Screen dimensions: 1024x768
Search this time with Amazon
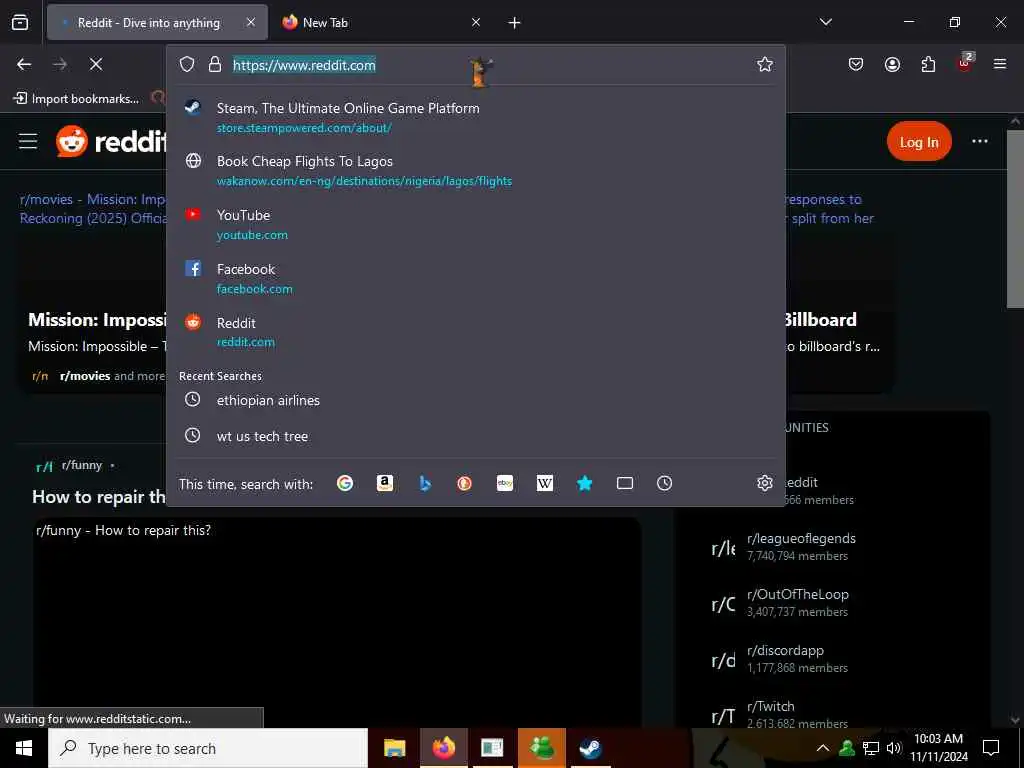pyautogui.click(x=385, y=483)
